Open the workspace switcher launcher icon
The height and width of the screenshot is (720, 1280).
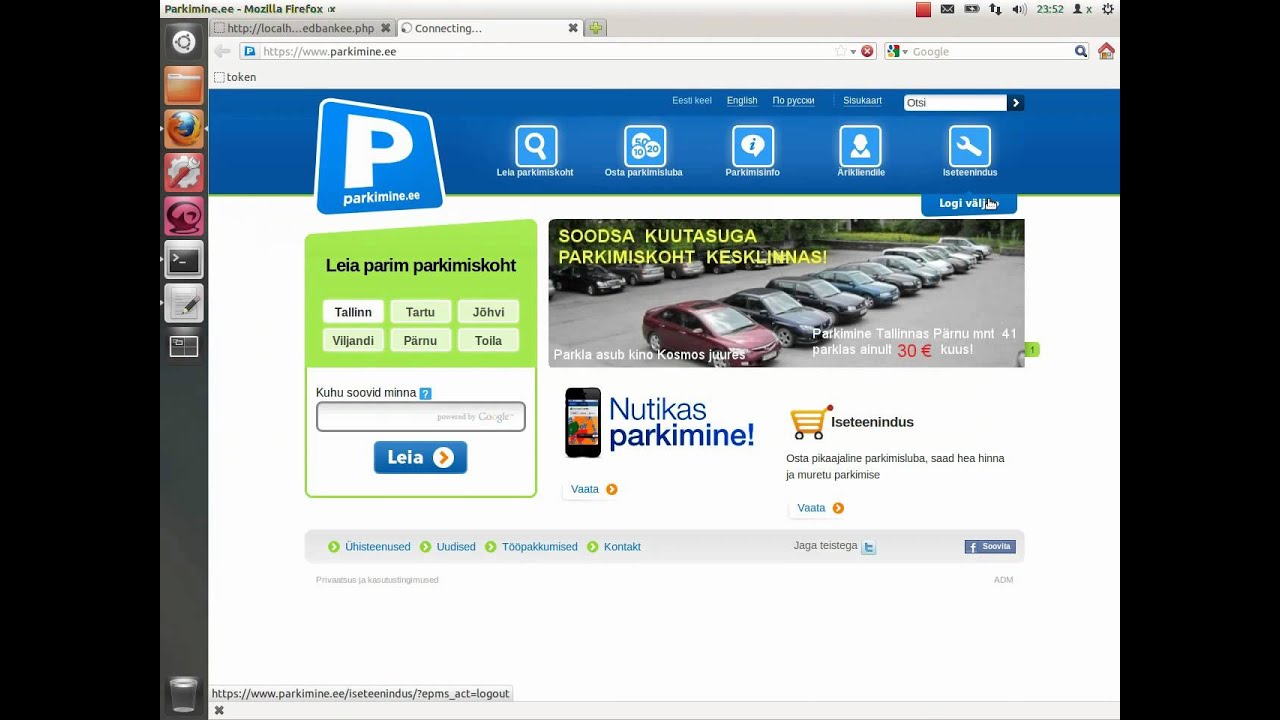[184, 347]
